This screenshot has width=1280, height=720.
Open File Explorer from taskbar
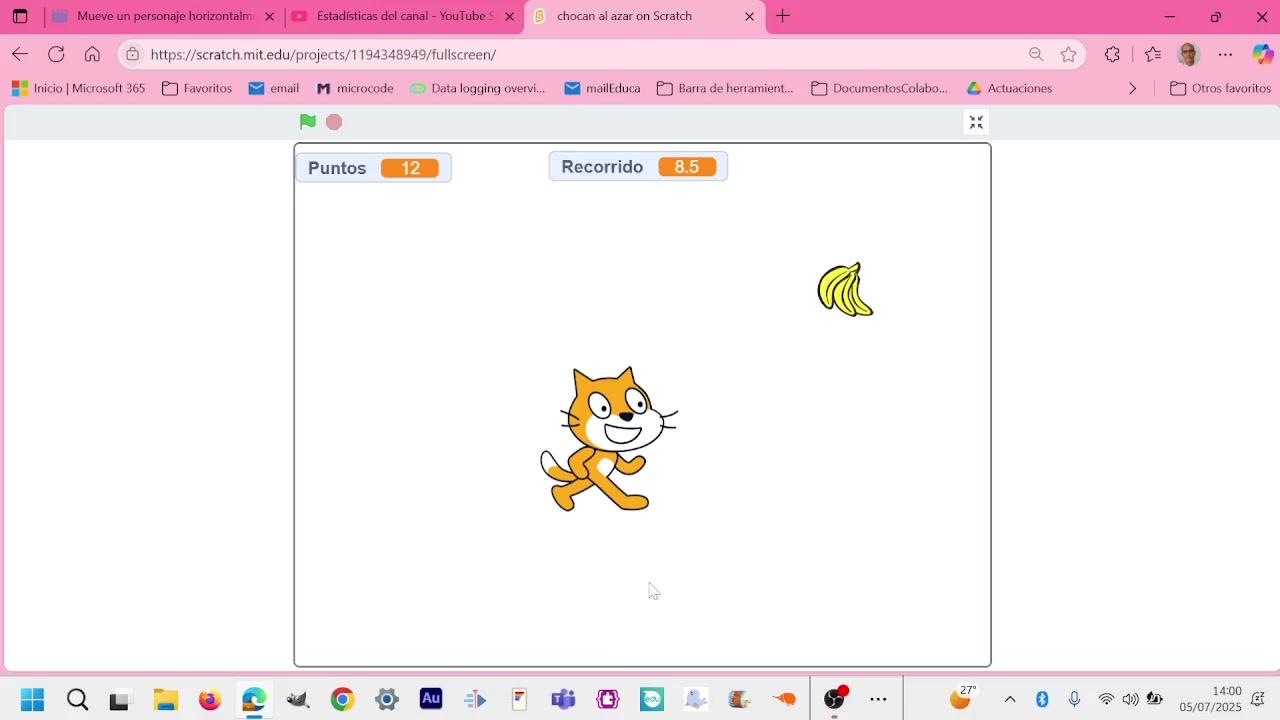(x=165, y=699)
